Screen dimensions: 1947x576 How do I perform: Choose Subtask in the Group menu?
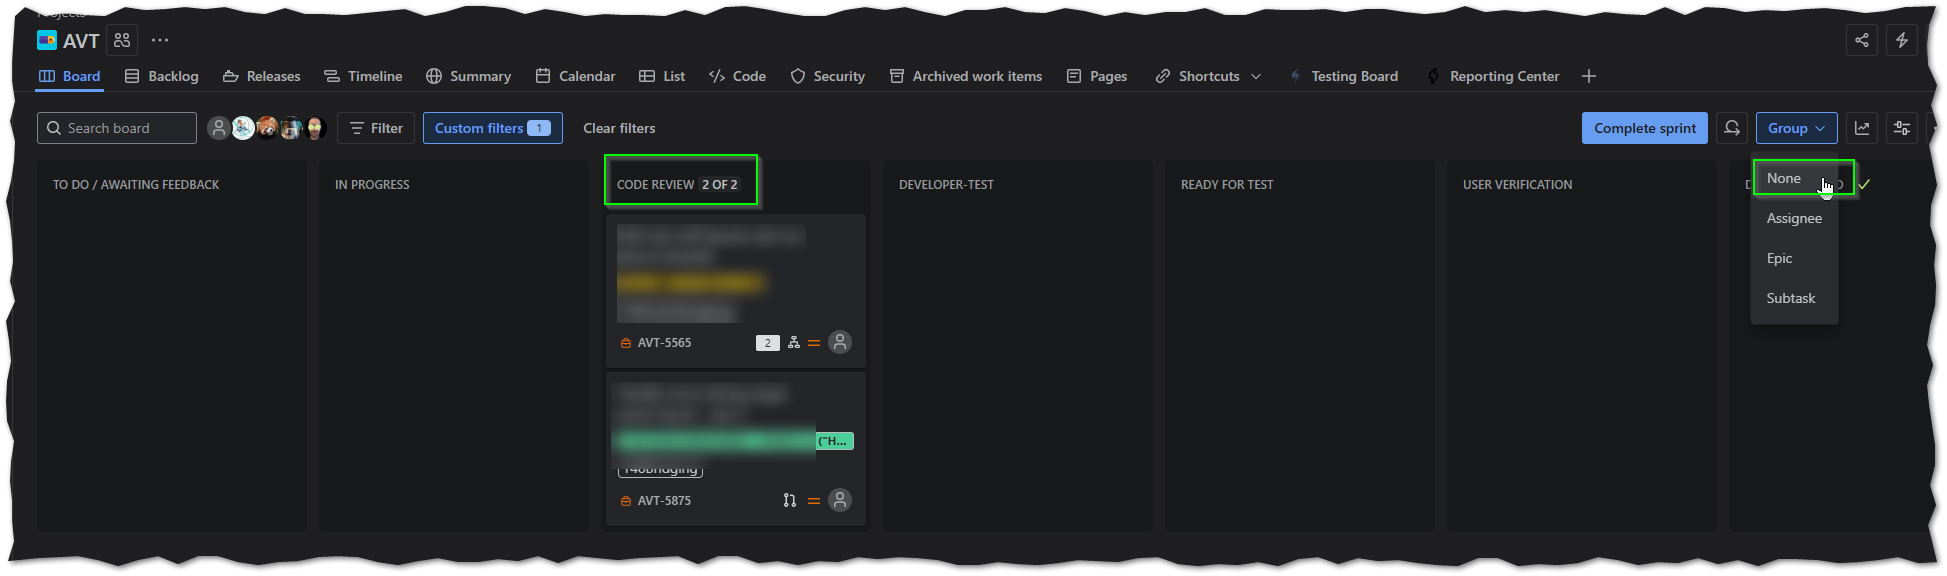pos(1795,298)
